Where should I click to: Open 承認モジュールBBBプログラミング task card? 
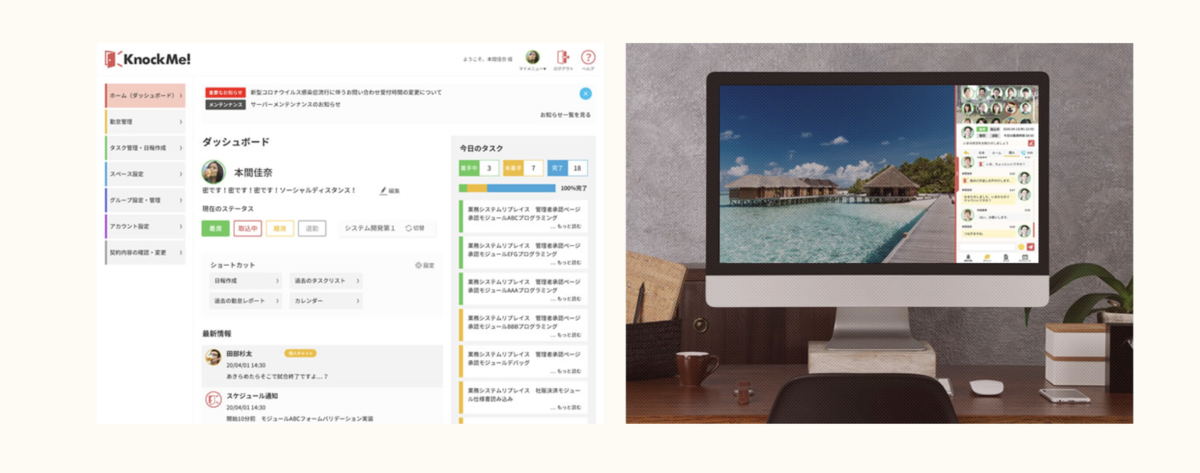523,325
